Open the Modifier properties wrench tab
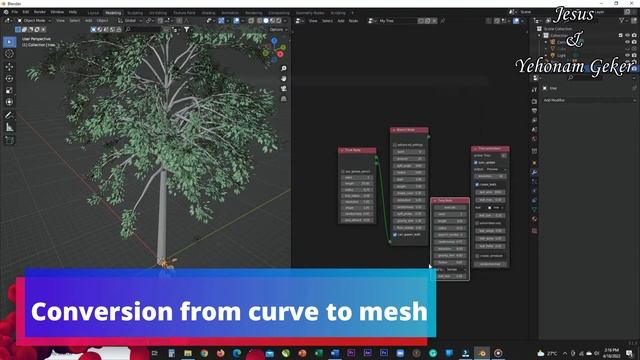Viewport: 640px width, 360px height. click(x=534, y=172)
